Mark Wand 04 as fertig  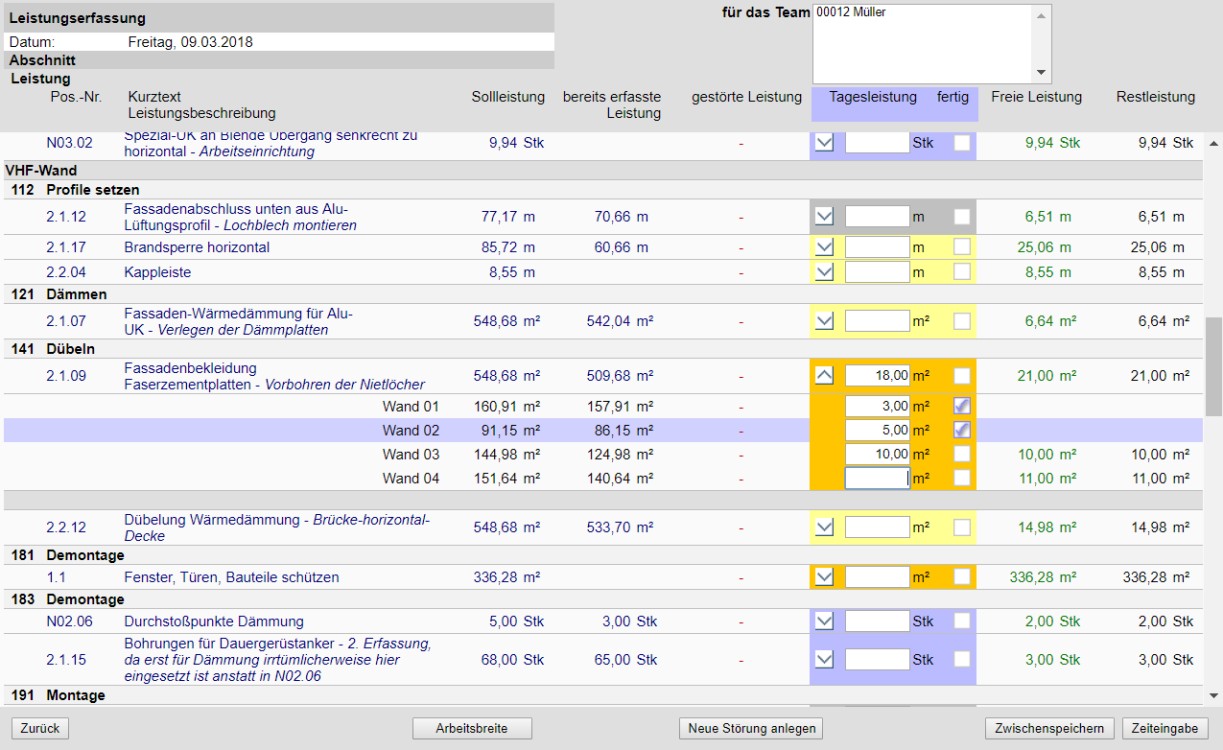click(x=962, y=478)
